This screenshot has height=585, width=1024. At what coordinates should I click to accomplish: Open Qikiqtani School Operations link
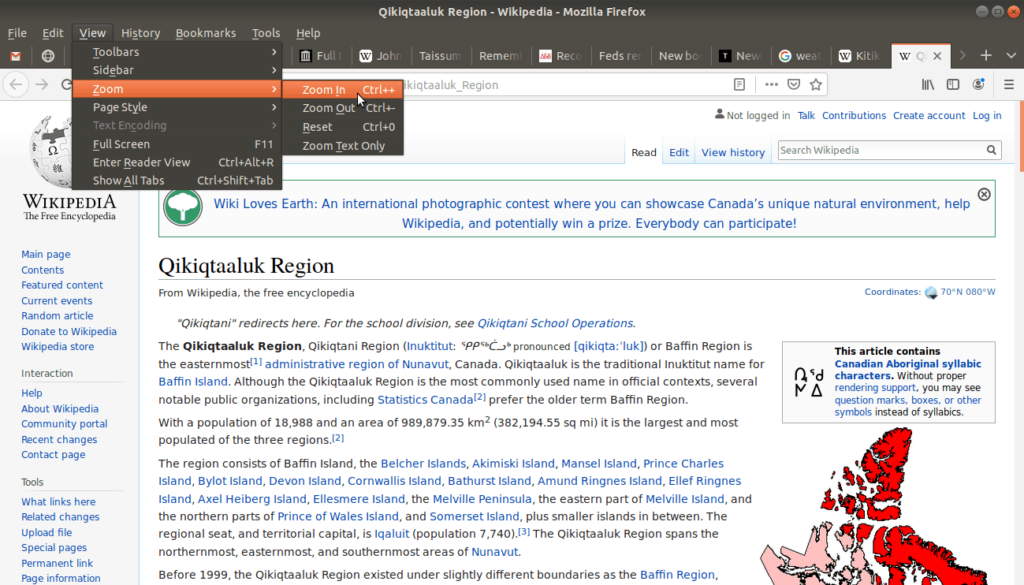[555, 323]
